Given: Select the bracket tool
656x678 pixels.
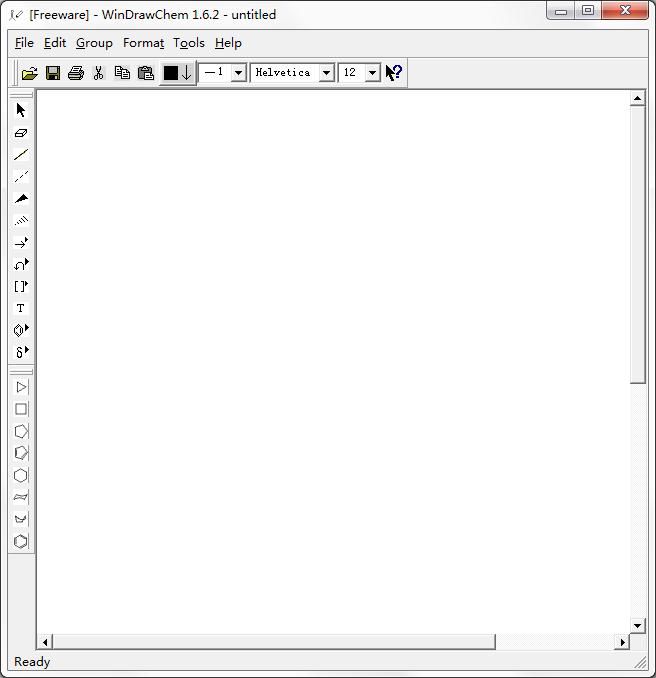Looking at the screenshot, I should pyautogui.click(x=21, y=286).
